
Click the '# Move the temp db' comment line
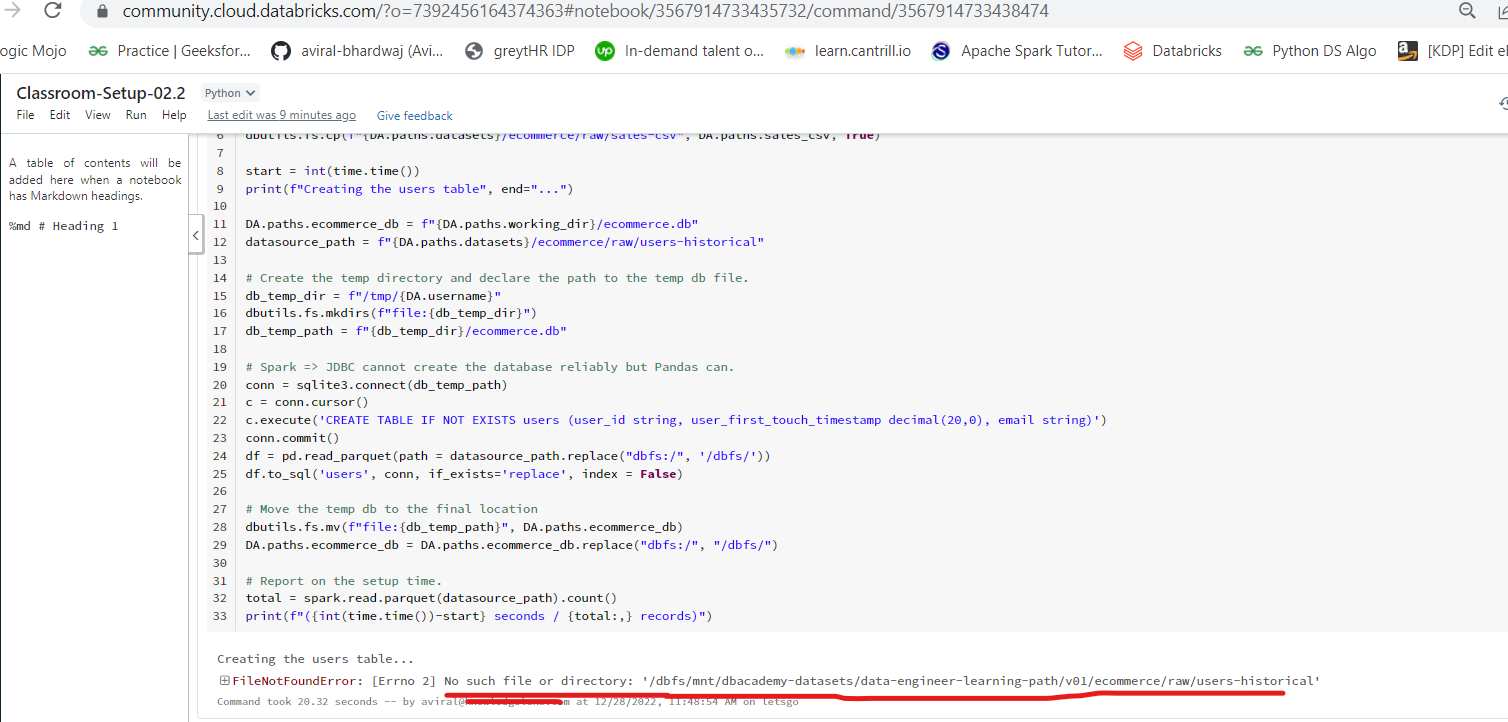392,509
